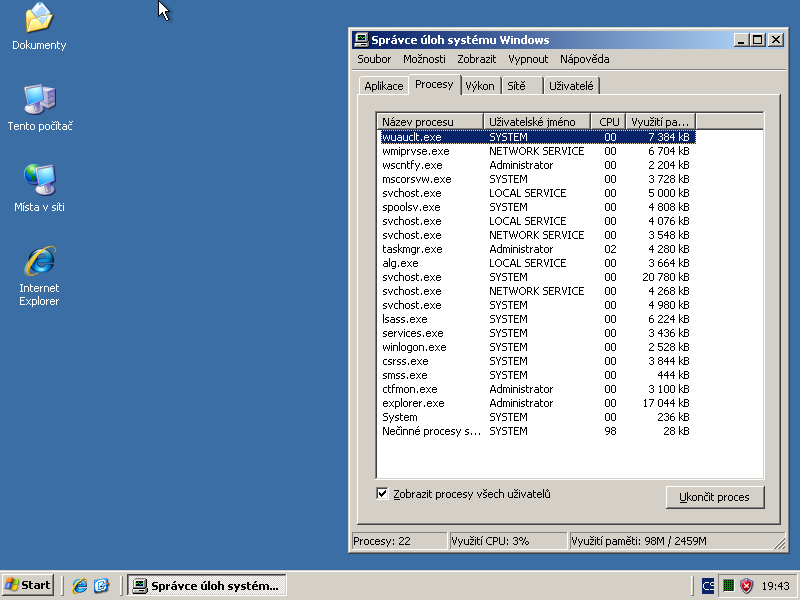The height and width of the screenshot is (600, 800).
Task: Open the Soubor menu
Action: point(374,59)
